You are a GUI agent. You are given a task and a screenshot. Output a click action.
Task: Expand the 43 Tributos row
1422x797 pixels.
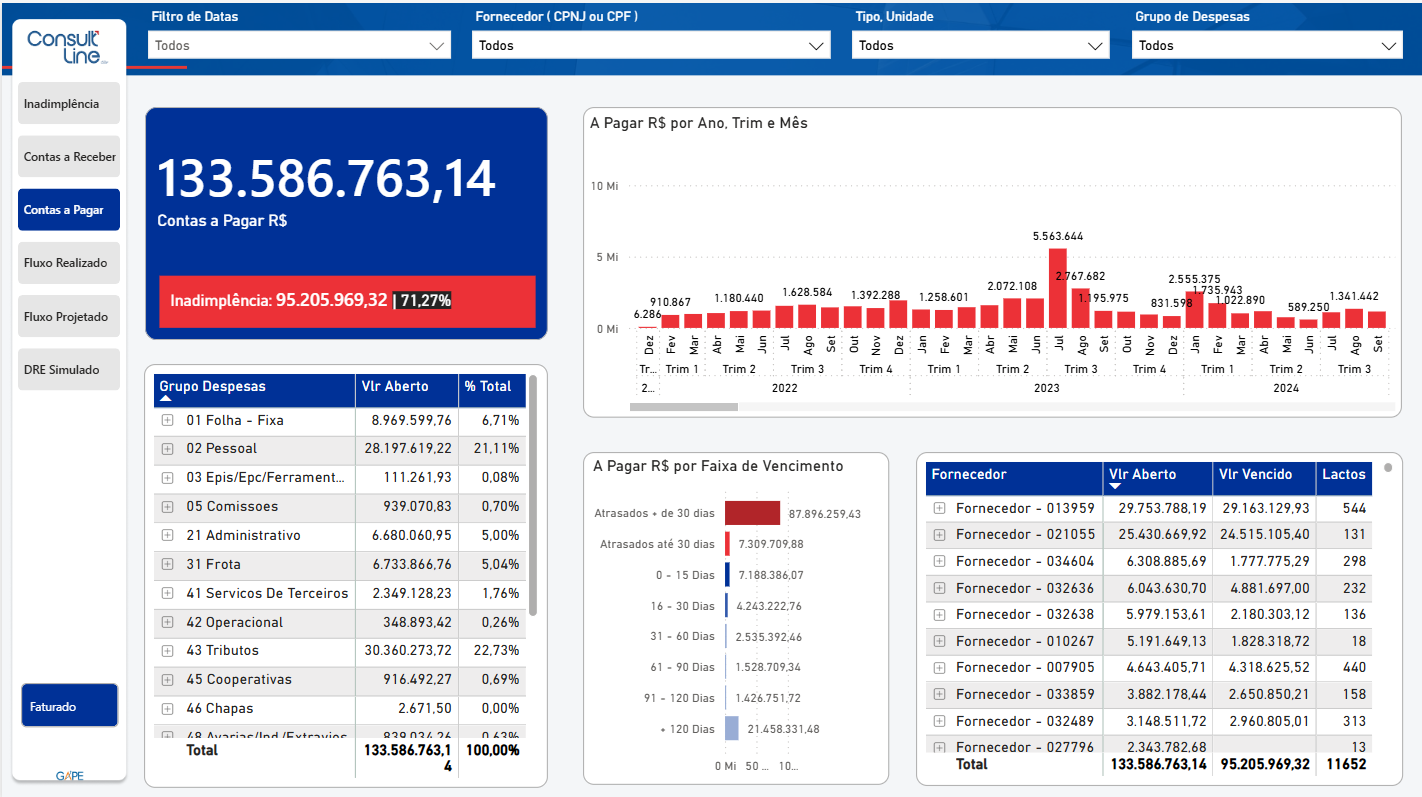[168, 651]
